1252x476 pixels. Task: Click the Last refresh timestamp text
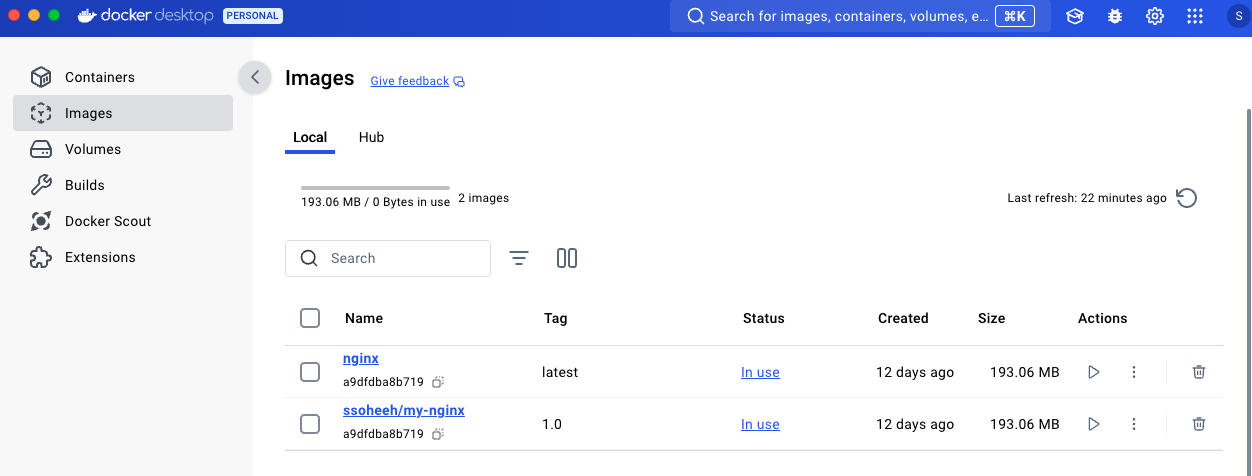coord(1087,198)
